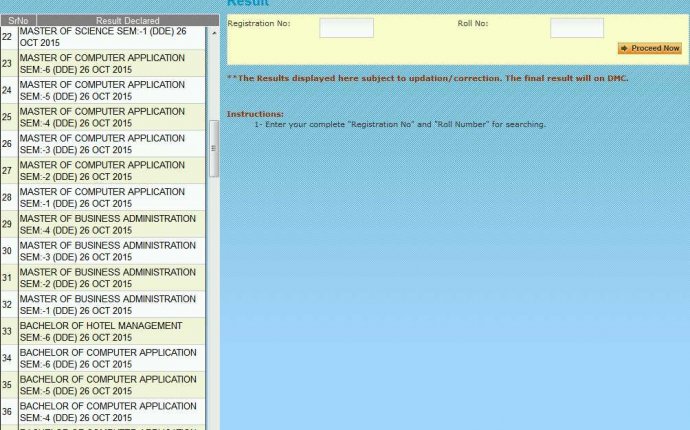Click serial number 36 cell
The height and width of the screenshot is (430, 690).
pos(9,412)
